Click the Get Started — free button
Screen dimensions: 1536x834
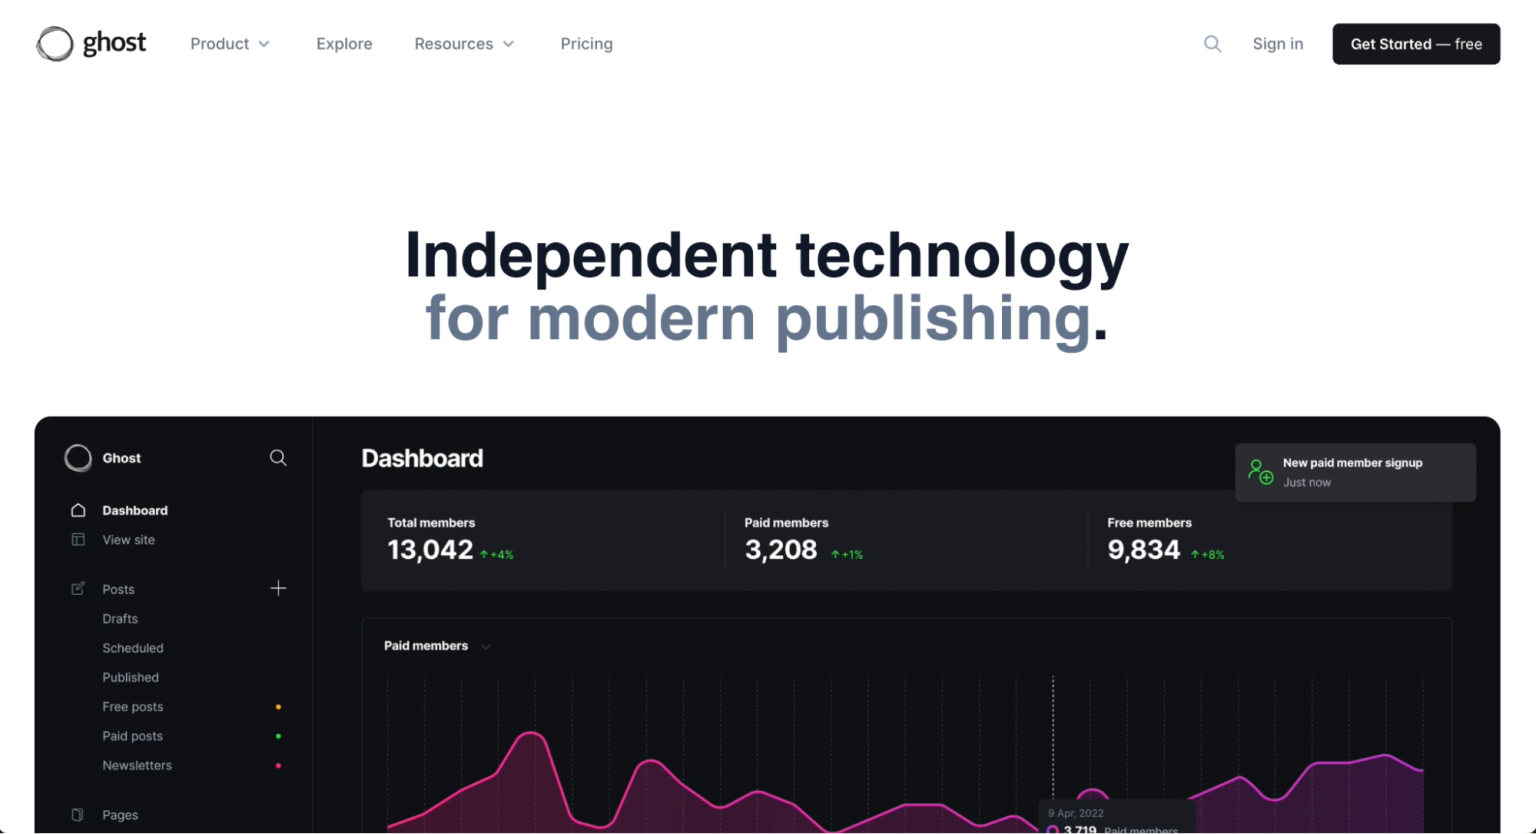coord(1415,44)
